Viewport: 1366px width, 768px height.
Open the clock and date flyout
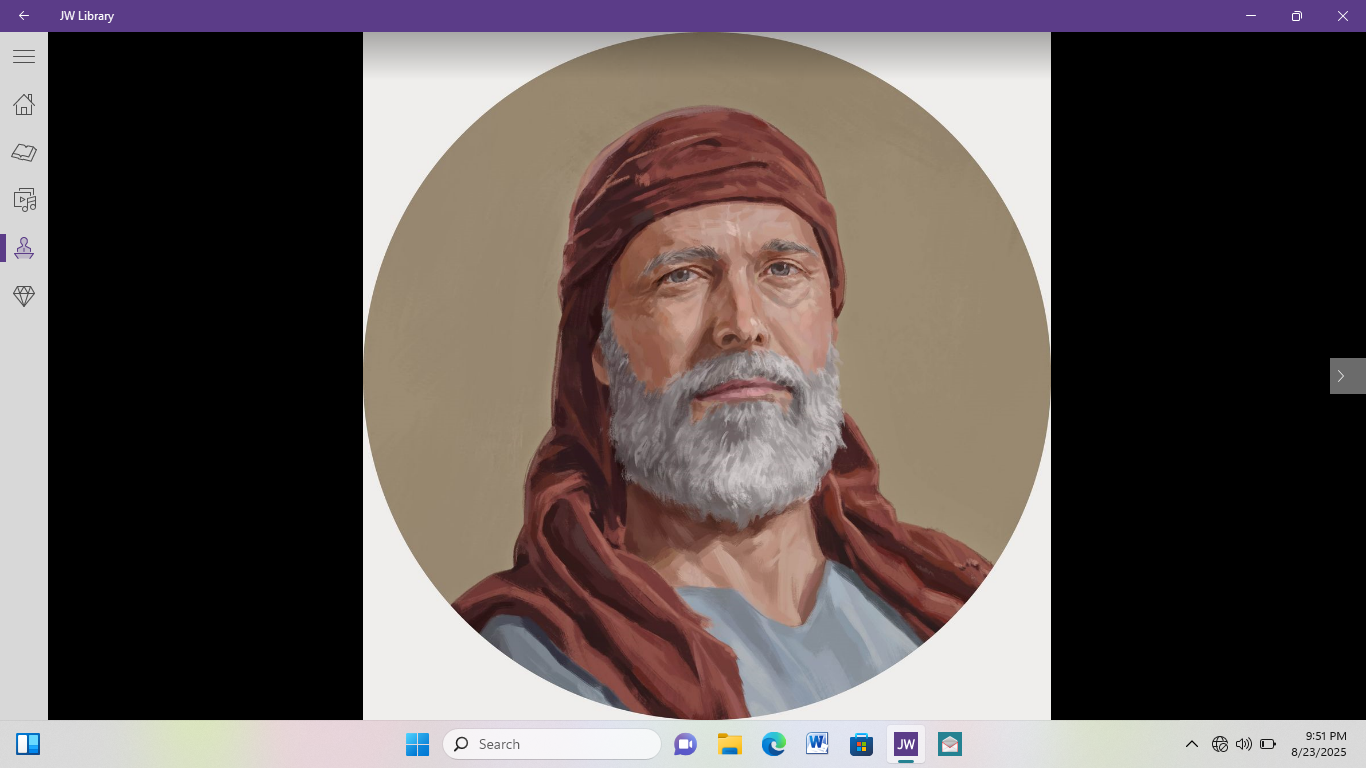point(1318,744)
